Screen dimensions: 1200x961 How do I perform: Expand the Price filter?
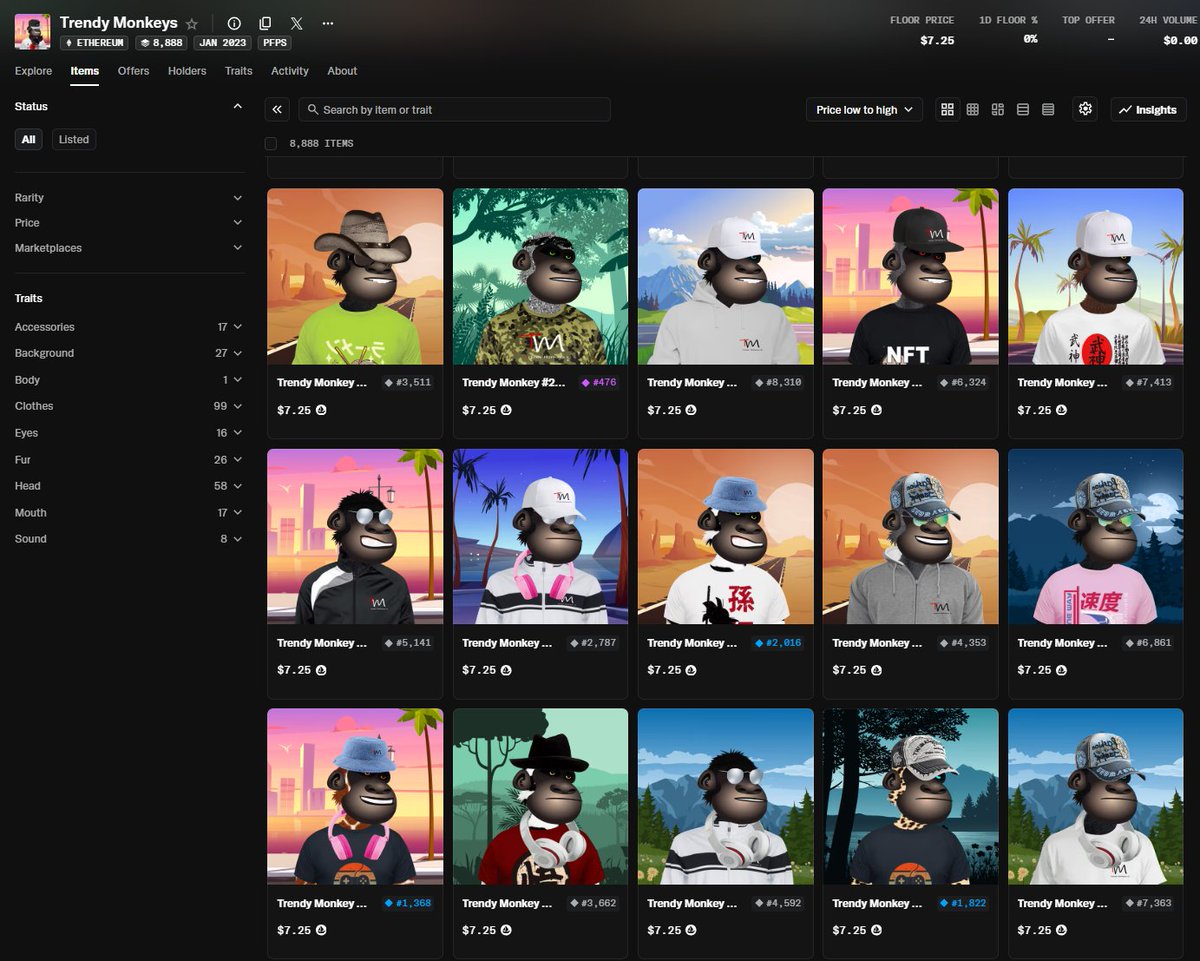coord(129,223)
